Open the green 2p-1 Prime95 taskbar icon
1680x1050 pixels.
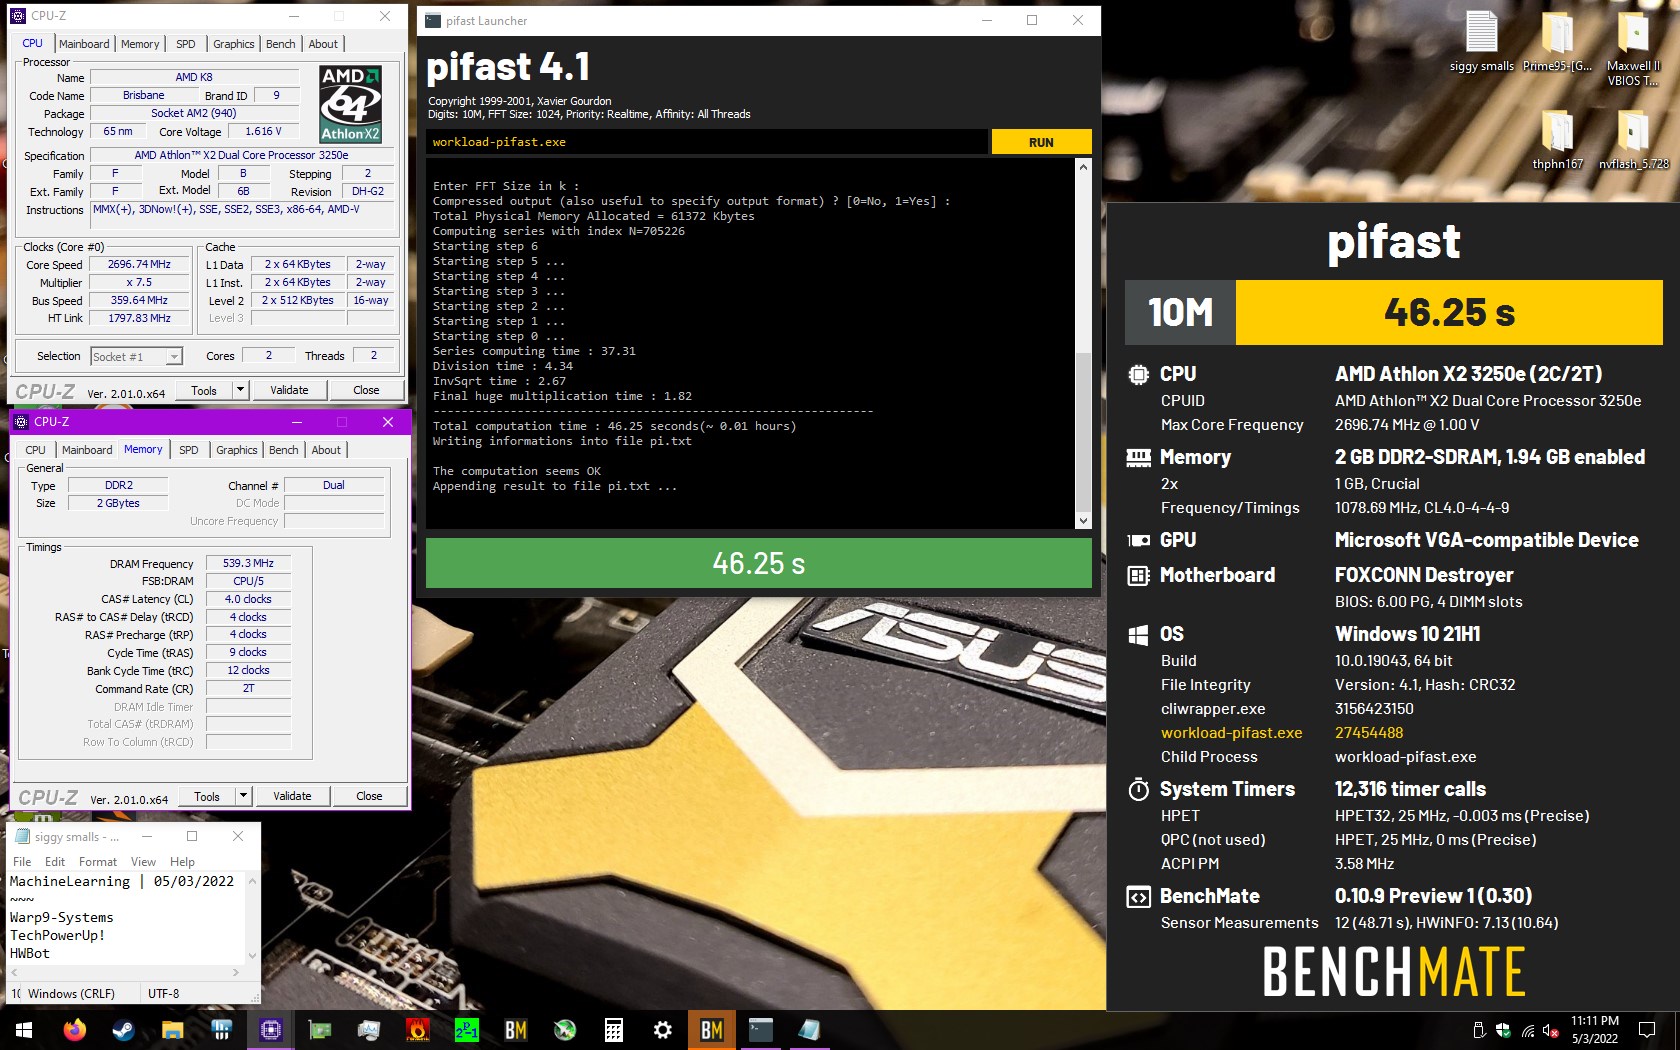click(467, 1029)
